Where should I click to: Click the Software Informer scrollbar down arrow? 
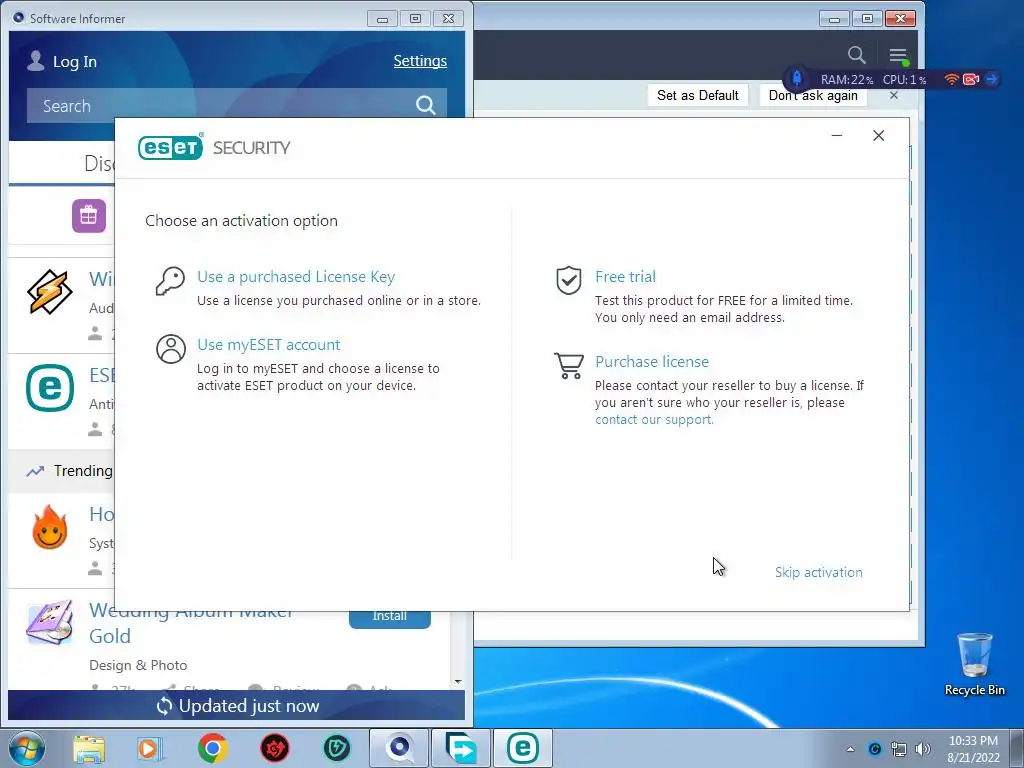(458, 681)
